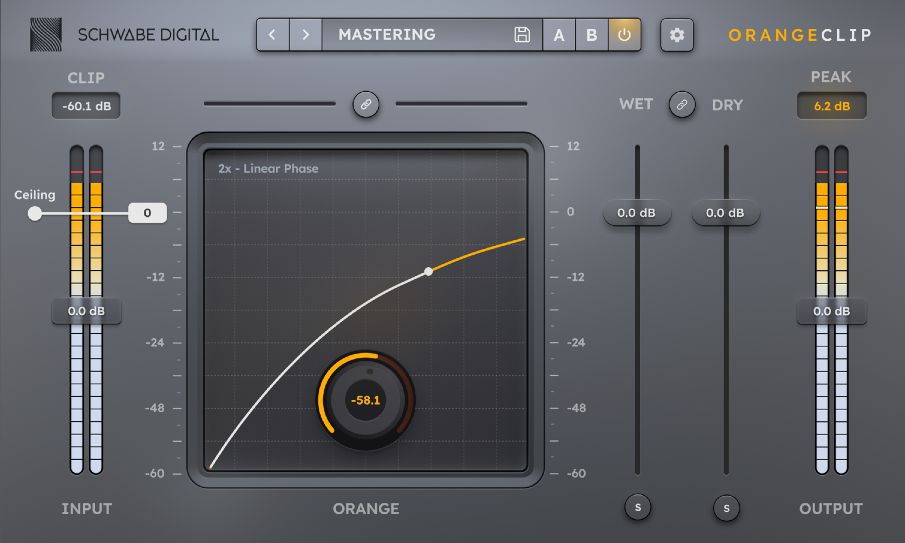
Task: Reset the PEAK 6.2 dB readout
Action: [x=832, y=106]
